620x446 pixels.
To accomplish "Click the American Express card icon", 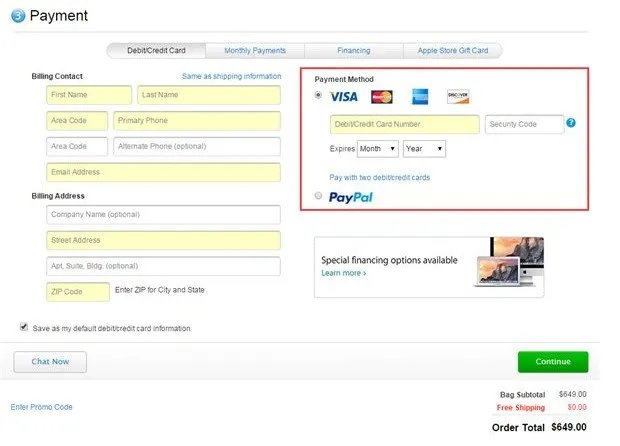I will [420, 96].
